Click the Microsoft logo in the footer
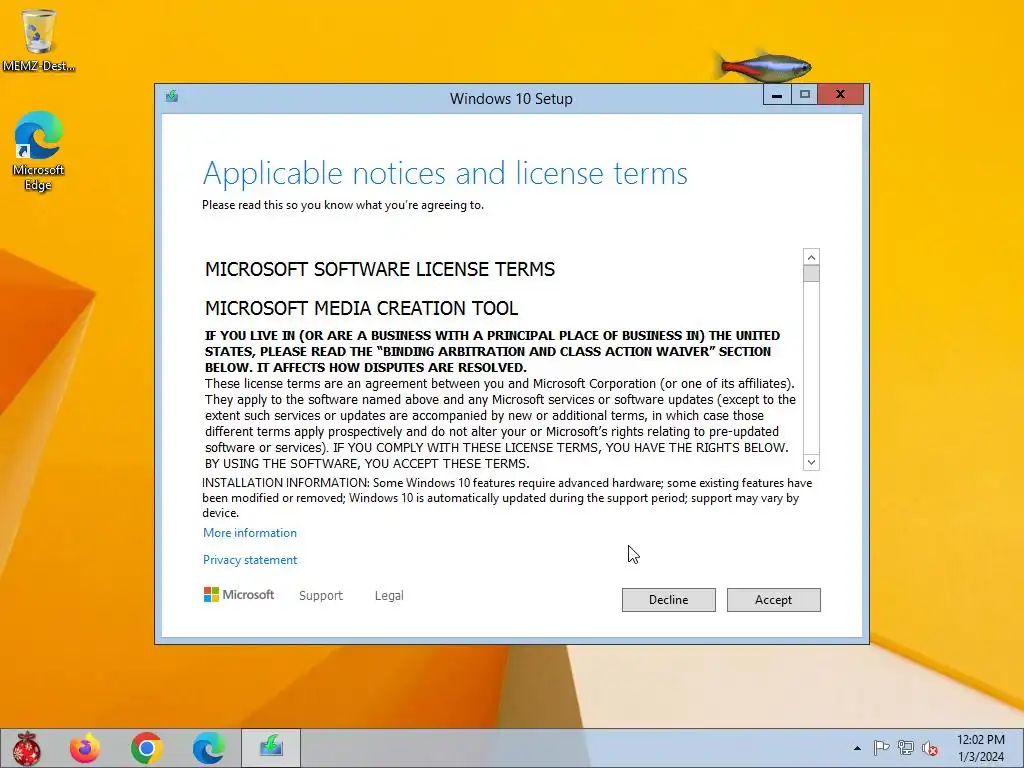1024x768 pixels. pyautogui.click(x=239, y=595)
